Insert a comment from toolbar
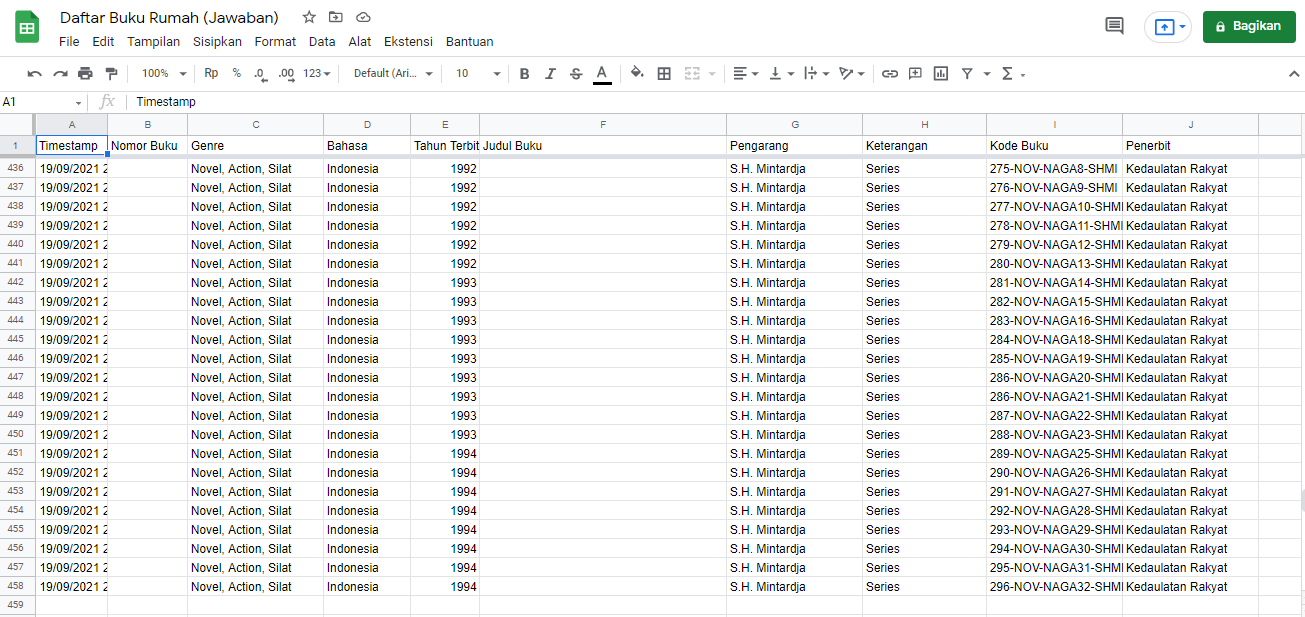Viewport: 1305px width, 617px height. pos(915,74)
